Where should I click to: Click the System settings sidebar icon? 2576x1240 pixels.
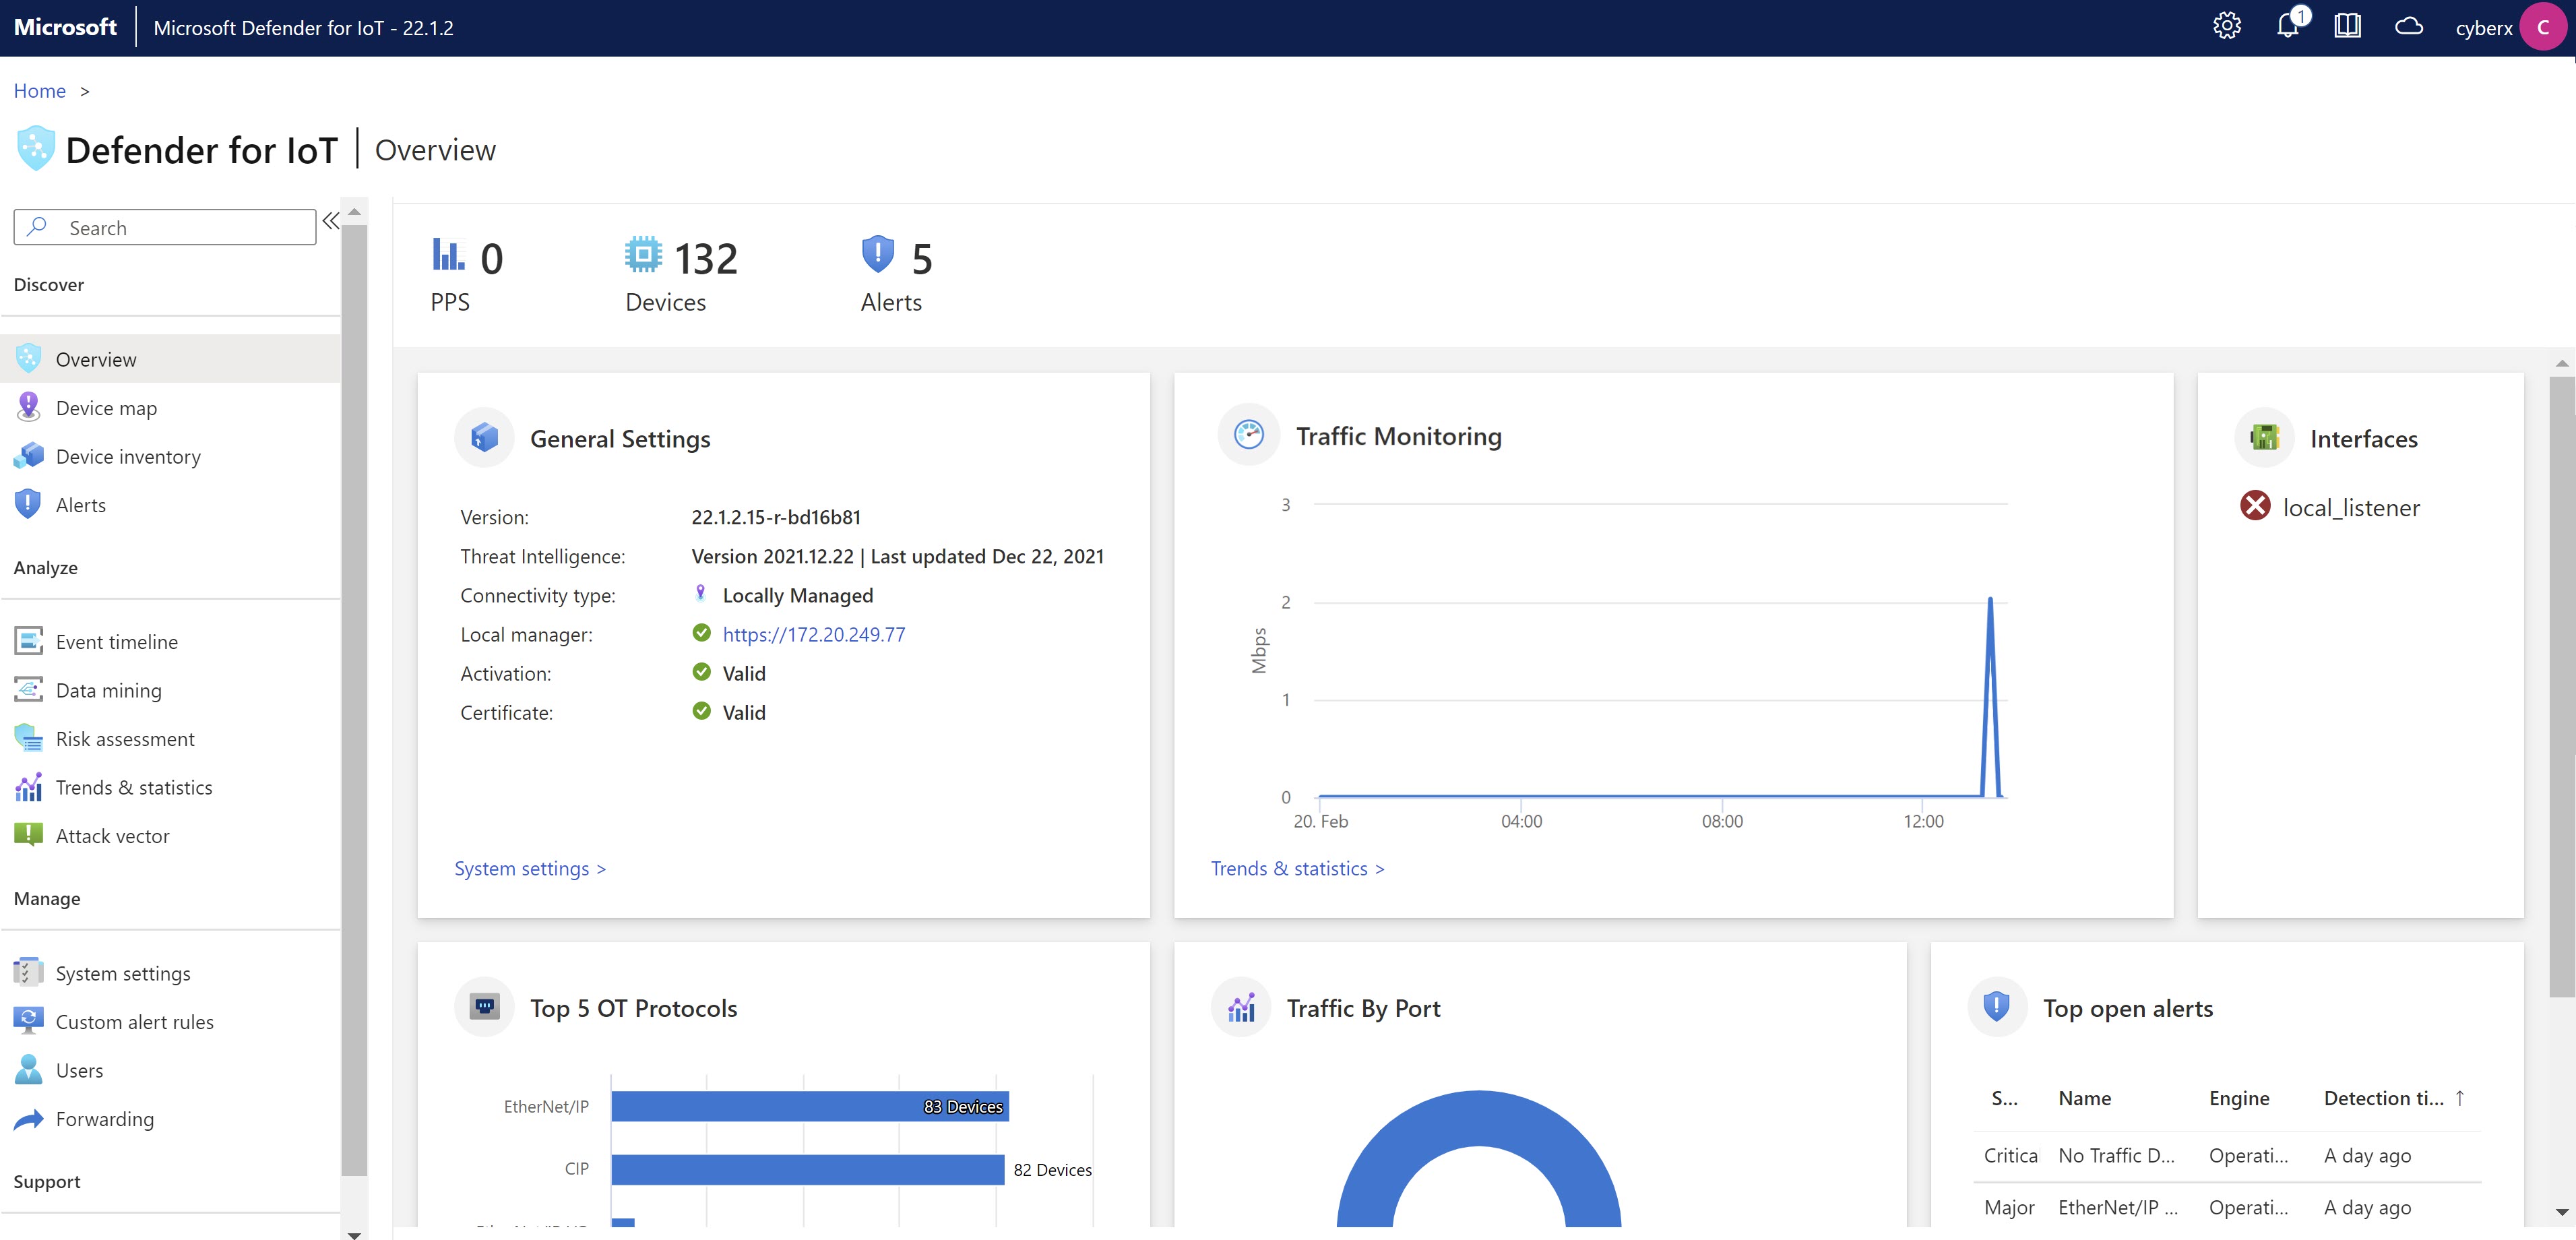[28, 972]
